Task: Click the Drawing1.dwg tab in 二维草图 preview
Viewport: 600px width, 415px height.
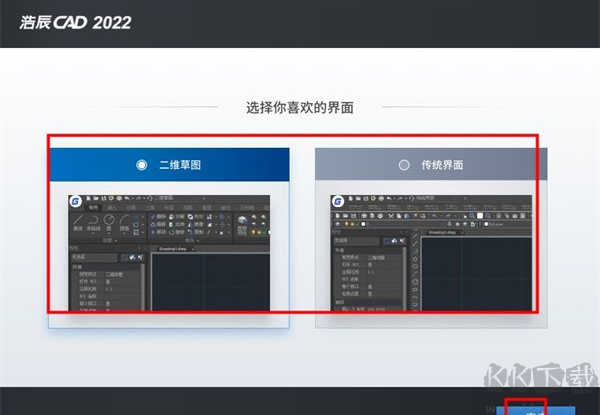Action: [172, 247]
